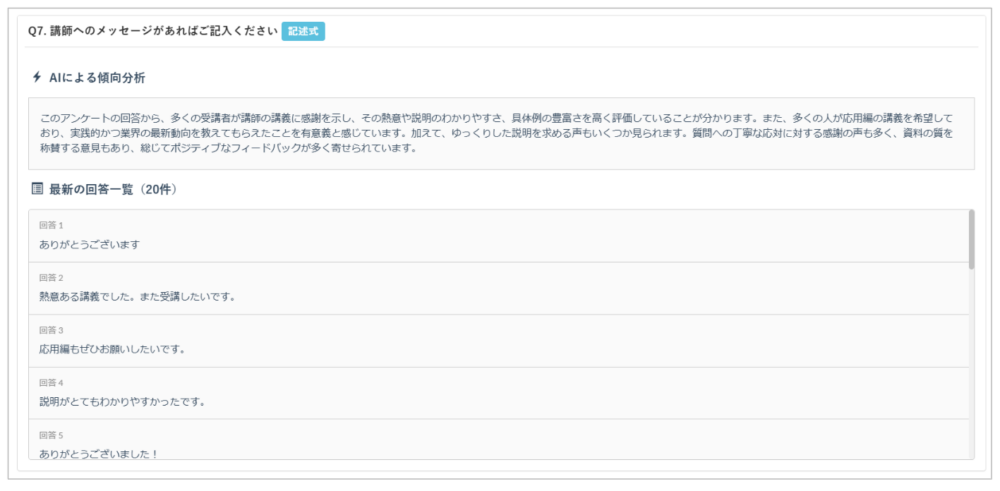Click the list icon beside 最新の回答一覧
Viewport: 1000px width, 491px height.
tap(37, 188)
